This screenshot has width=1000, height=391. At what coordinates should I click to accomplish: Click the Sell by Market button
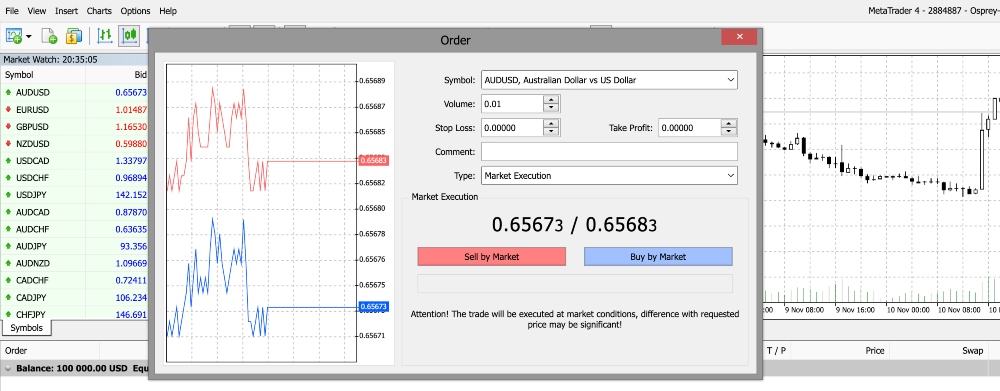[x=492, y=256]
